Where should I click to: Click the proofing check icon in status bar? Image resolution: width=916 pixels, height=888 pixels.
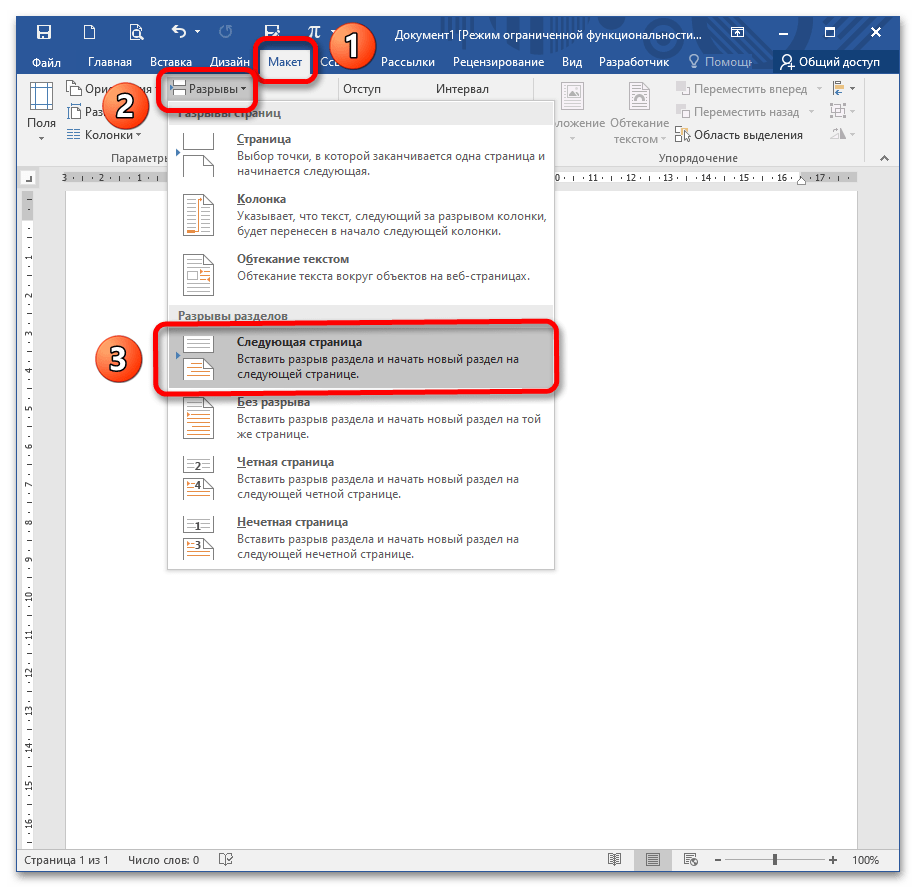[227, 860]
